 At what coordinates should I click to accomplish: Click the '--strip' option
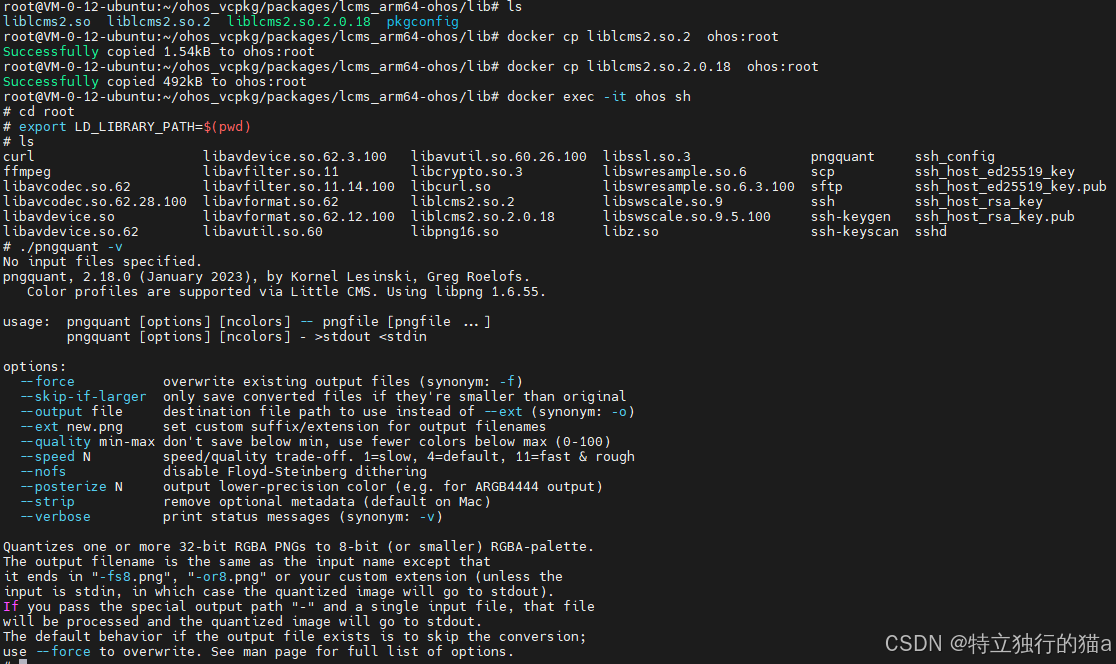coord(47,501)
